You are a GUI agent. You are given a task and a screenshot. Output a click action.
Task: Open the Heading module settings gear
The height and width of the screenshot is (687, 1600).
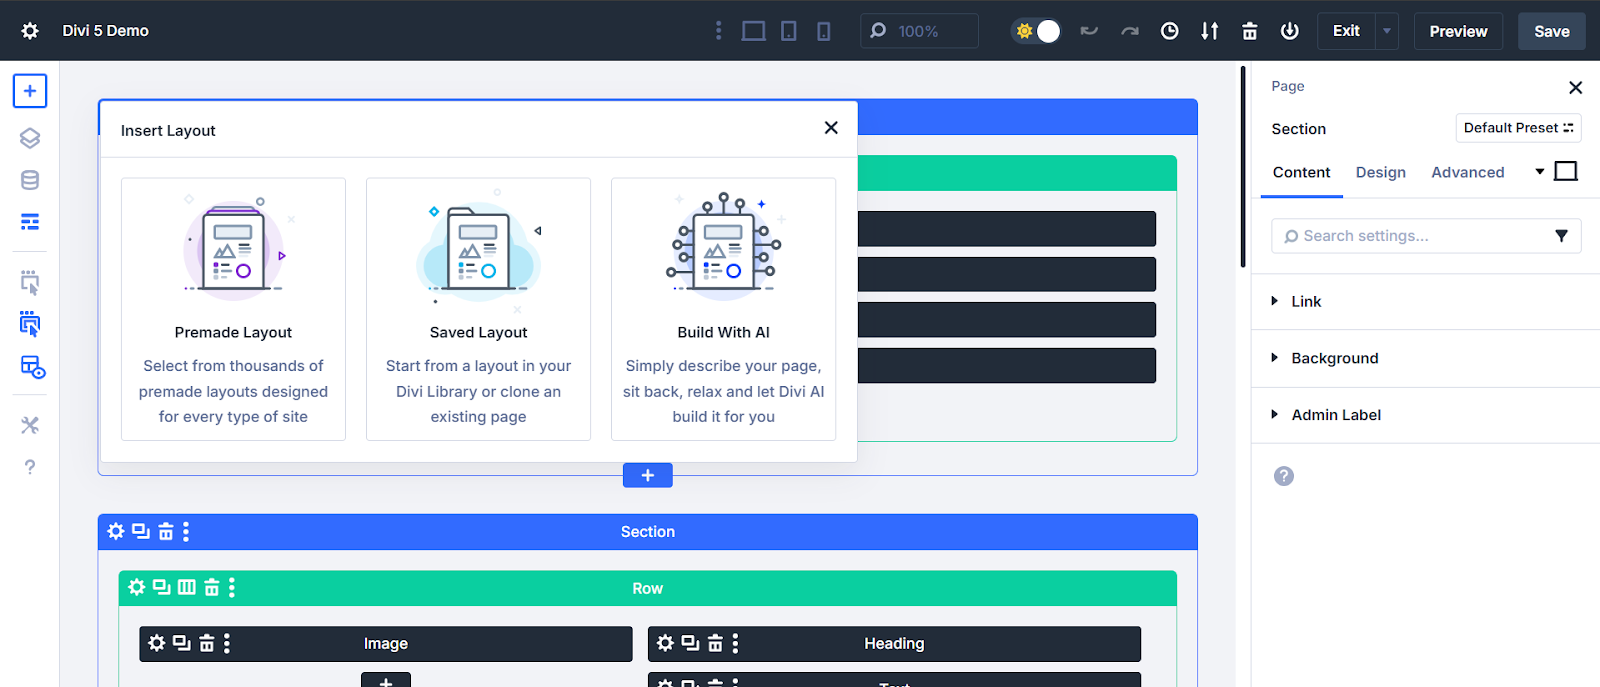[666, 643]
